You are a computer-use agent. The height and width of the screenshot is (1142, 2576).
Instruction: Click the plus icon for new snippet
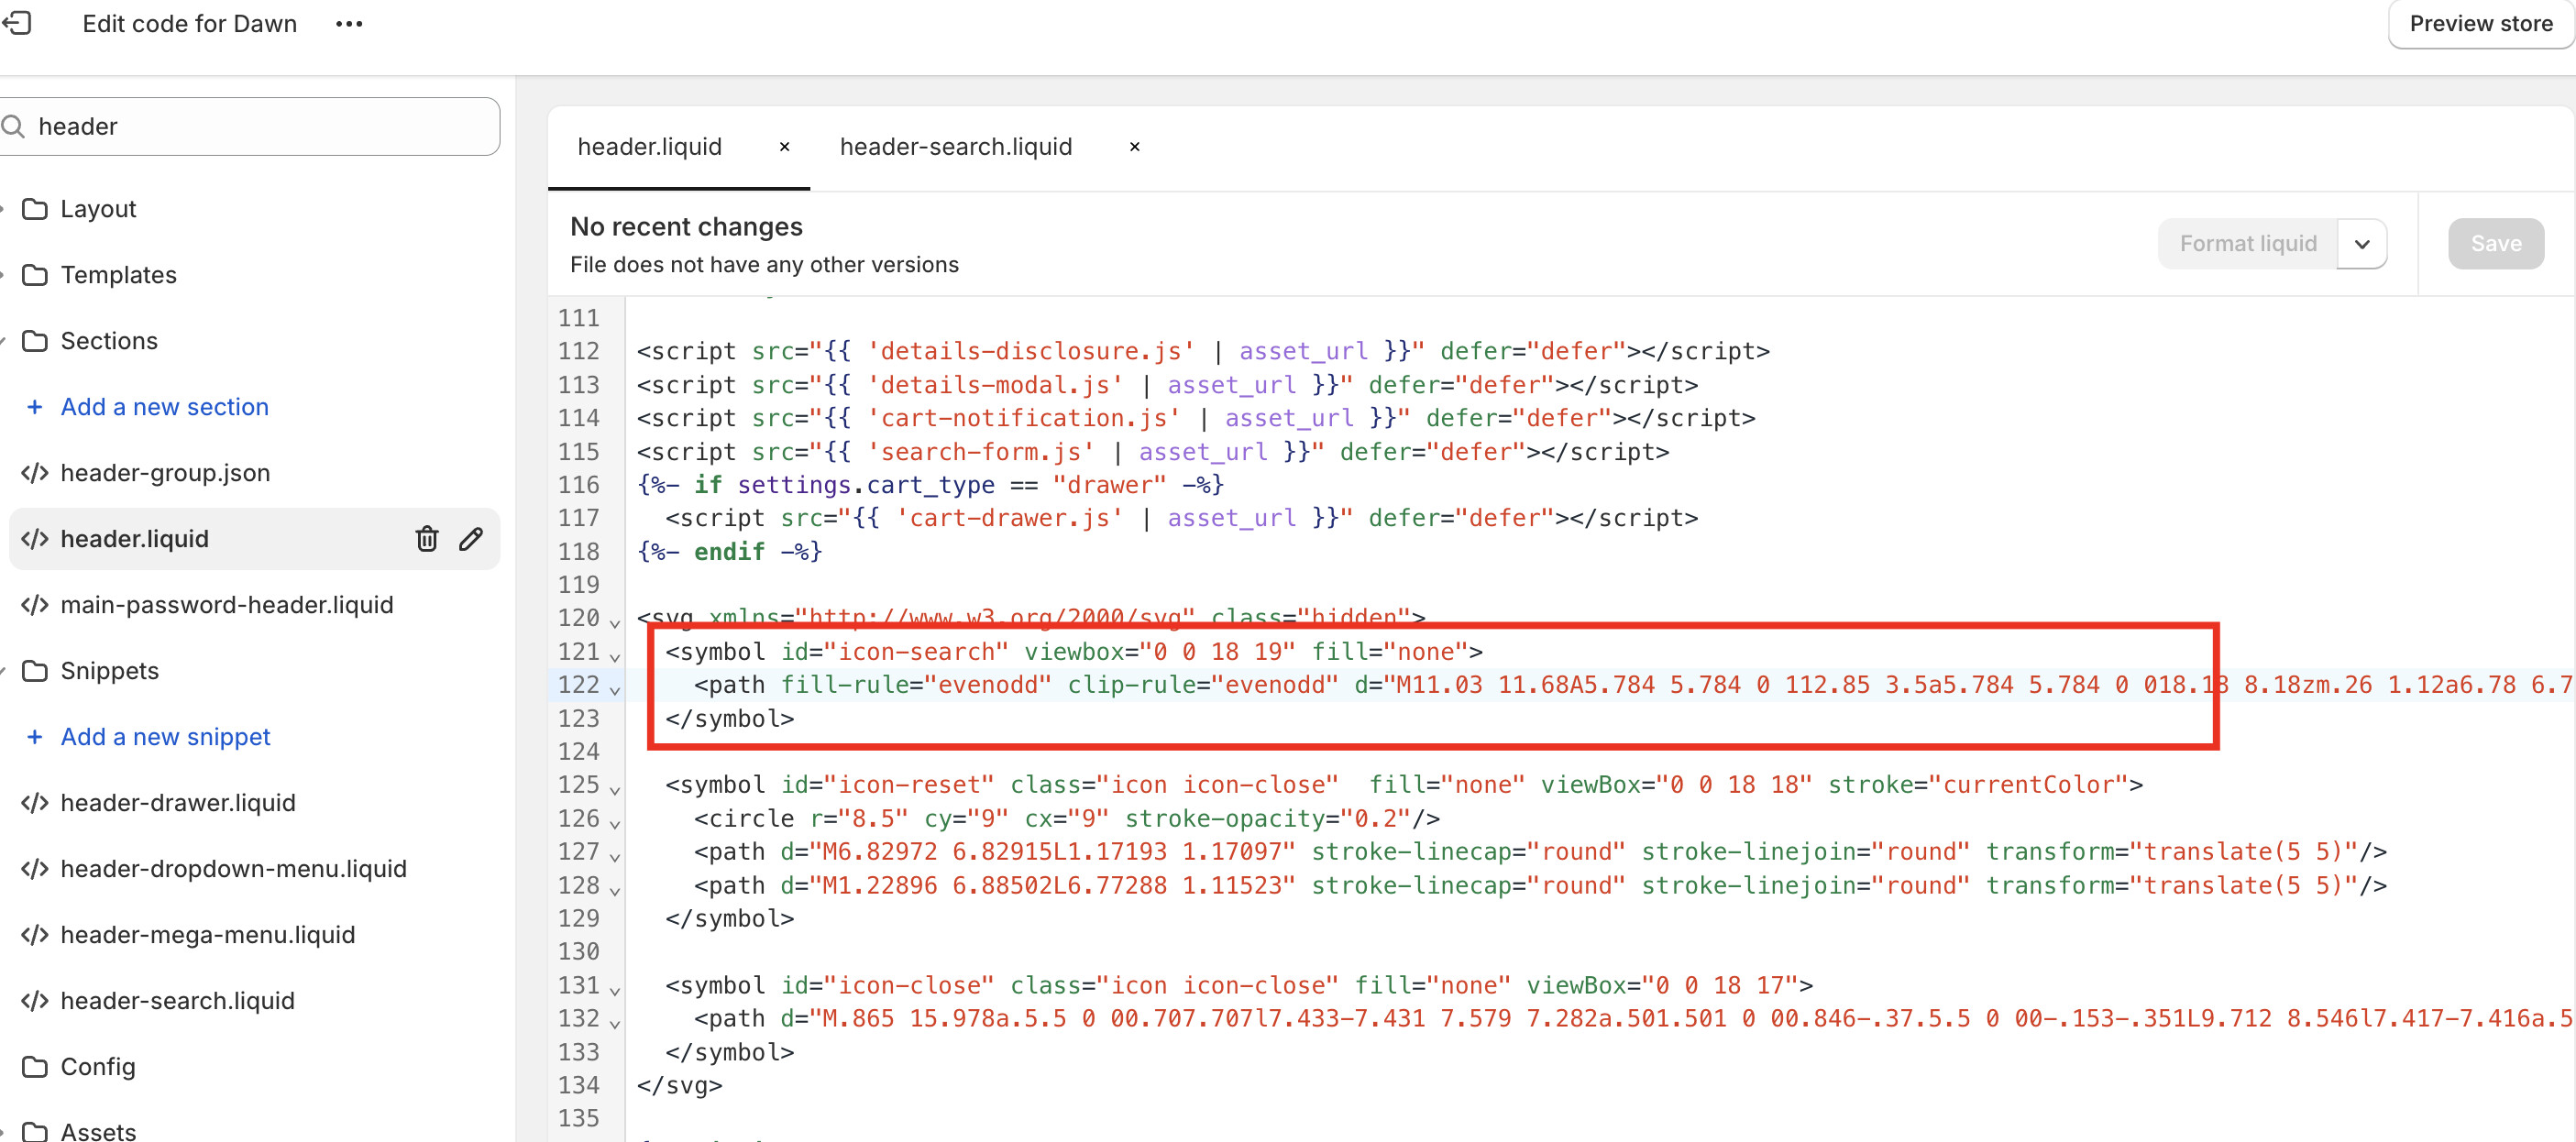pos(34,737)
